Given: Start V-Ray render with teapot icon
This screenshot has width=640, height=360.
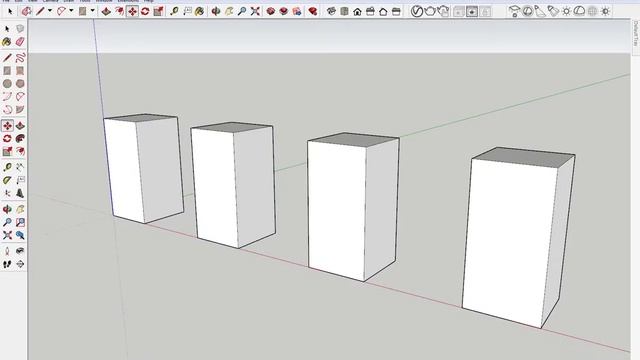Looking at the screenshot, I should click(430, 11).
